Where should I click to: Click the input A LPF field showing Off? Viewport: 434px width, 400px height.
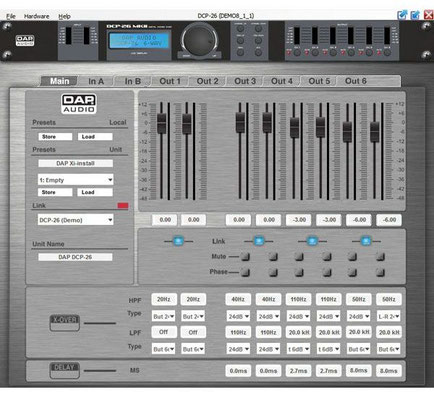[x=163, y=332]
